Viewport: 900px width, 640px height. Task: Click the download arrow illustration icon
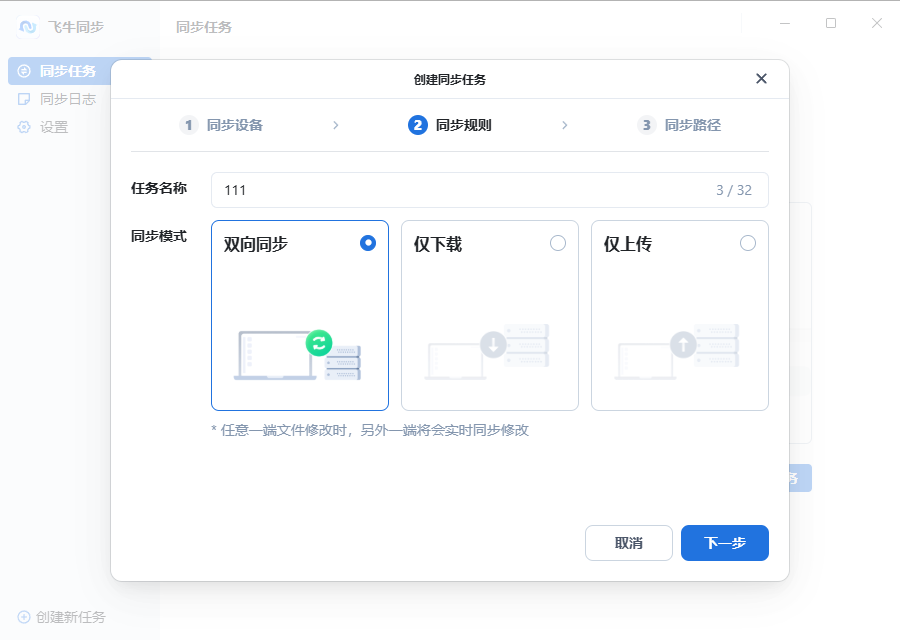(493, 345)
